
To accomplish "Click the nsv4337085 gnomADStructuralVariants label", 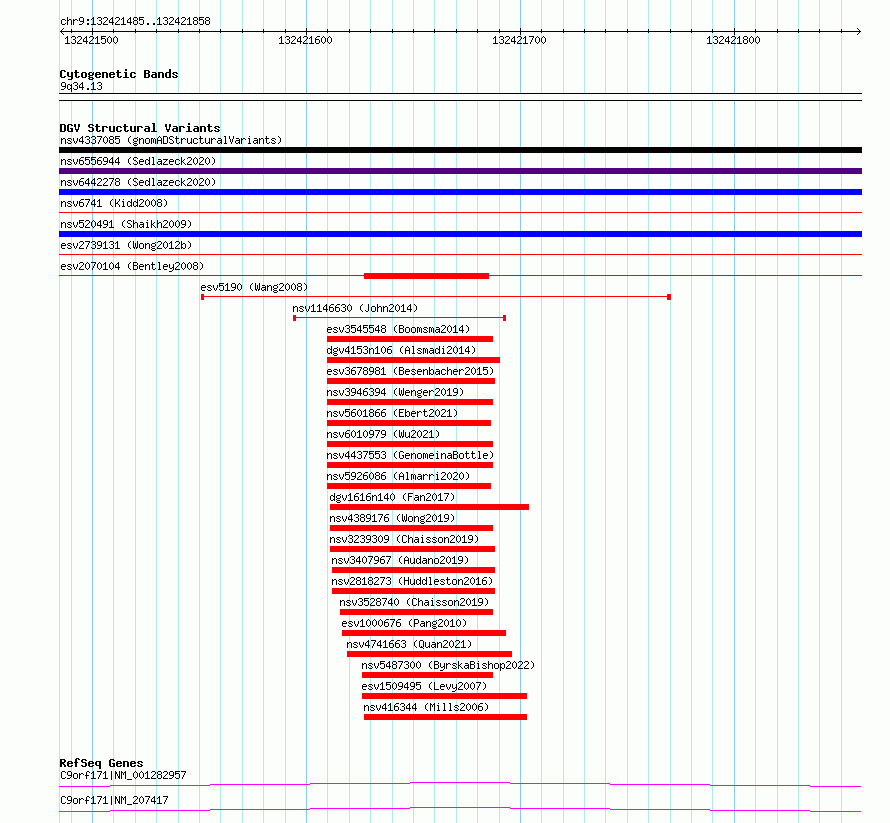I will pyautogui.click(x=171, y=140).
